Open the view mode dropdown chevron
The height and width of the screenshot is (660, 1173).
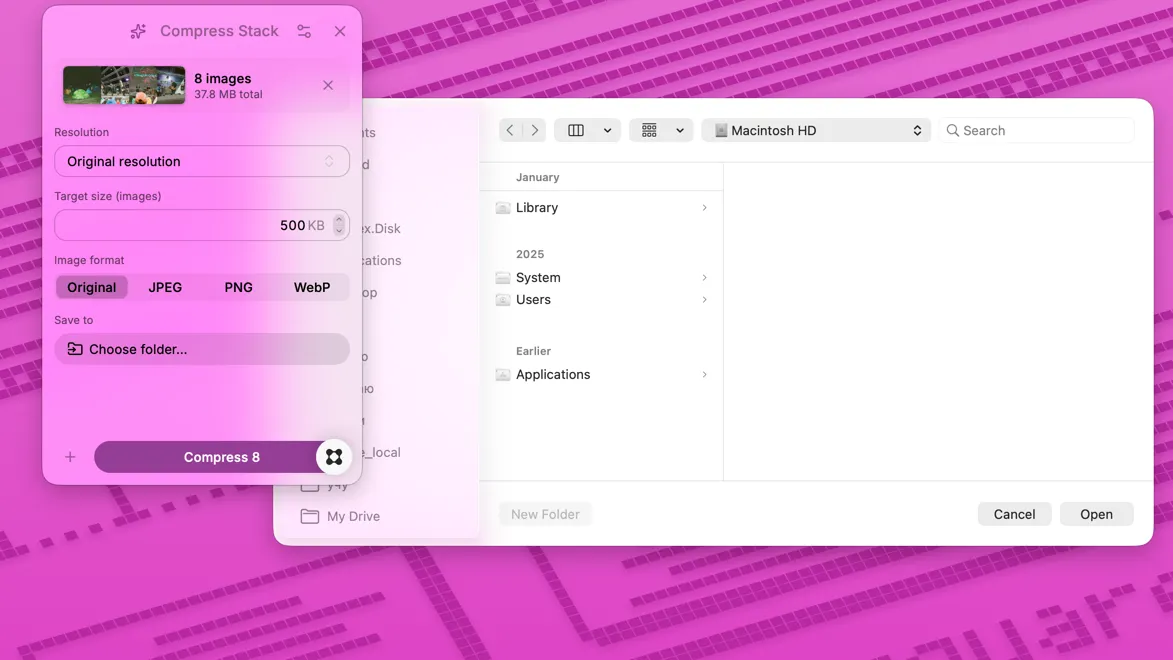pyautogui.click(x=607, y=130)
